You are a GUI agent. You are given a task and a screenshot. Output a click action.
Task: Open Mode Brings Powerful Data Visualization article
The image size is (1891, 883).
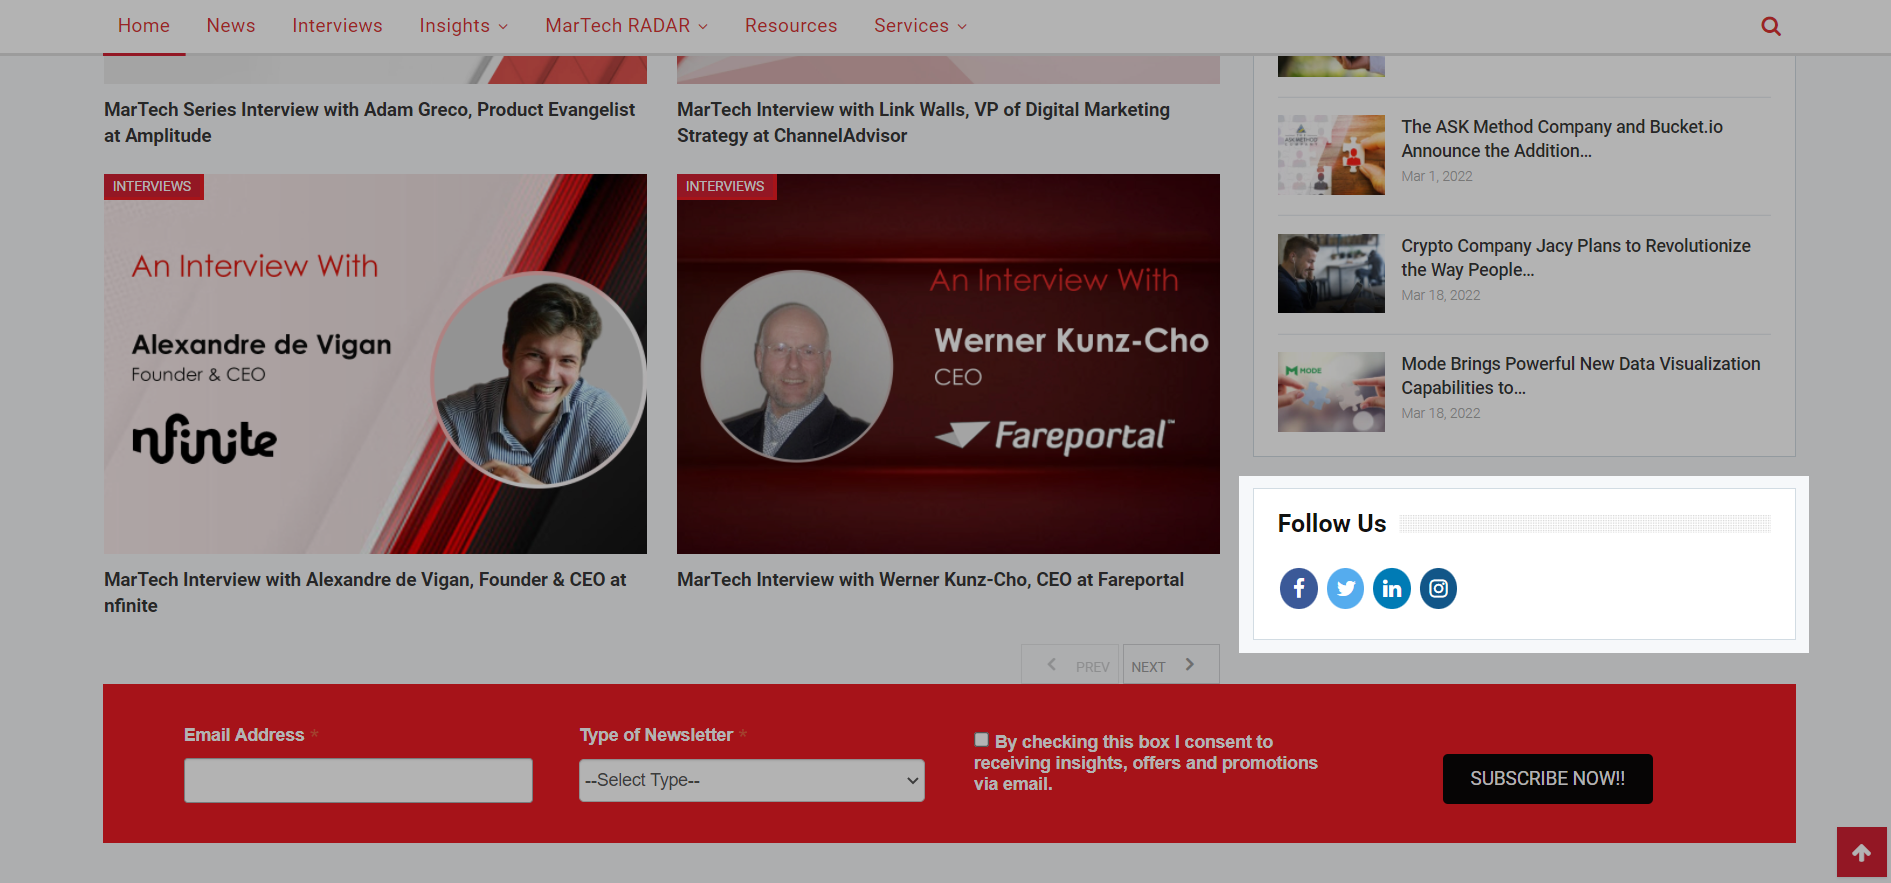pos(1580,376)
